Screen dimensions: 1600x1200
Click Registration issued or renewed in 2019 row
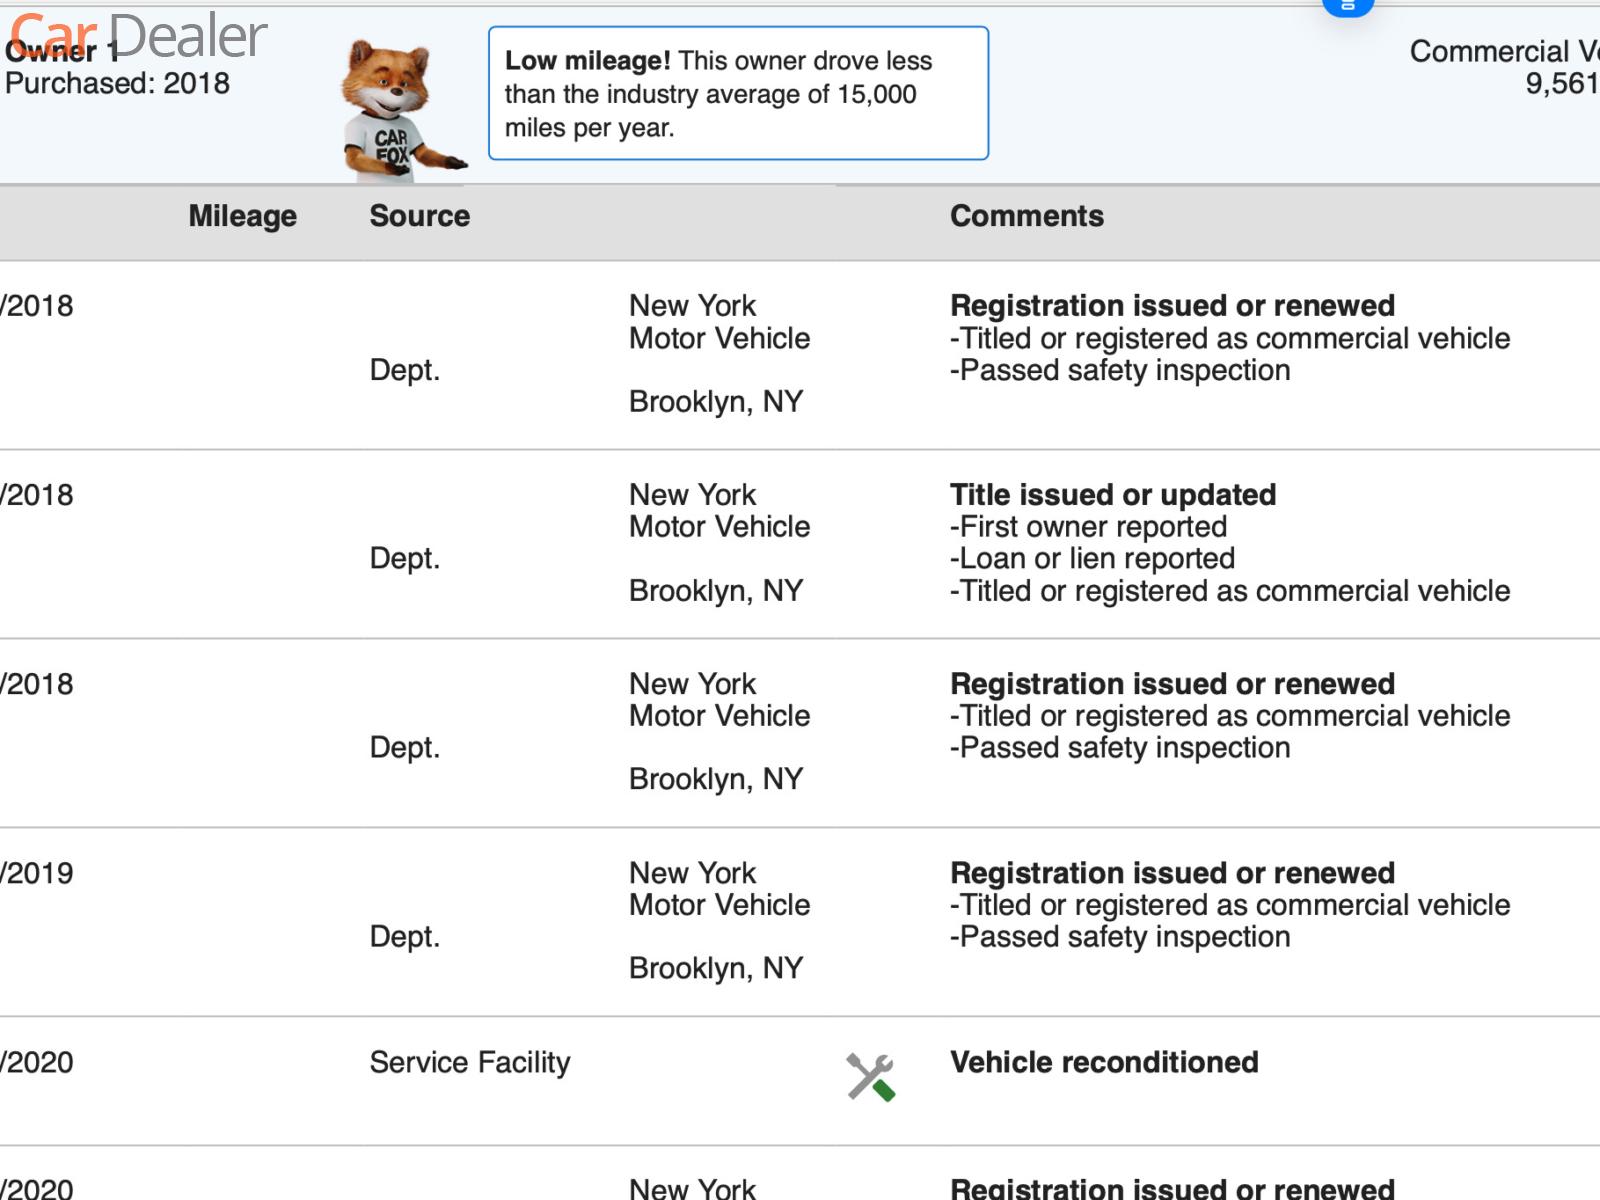tap(1172, 873)
